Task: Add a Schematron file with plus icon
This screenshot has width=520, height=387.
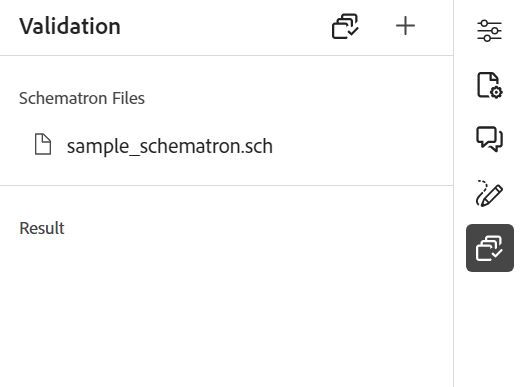Action: click(405, 26)
